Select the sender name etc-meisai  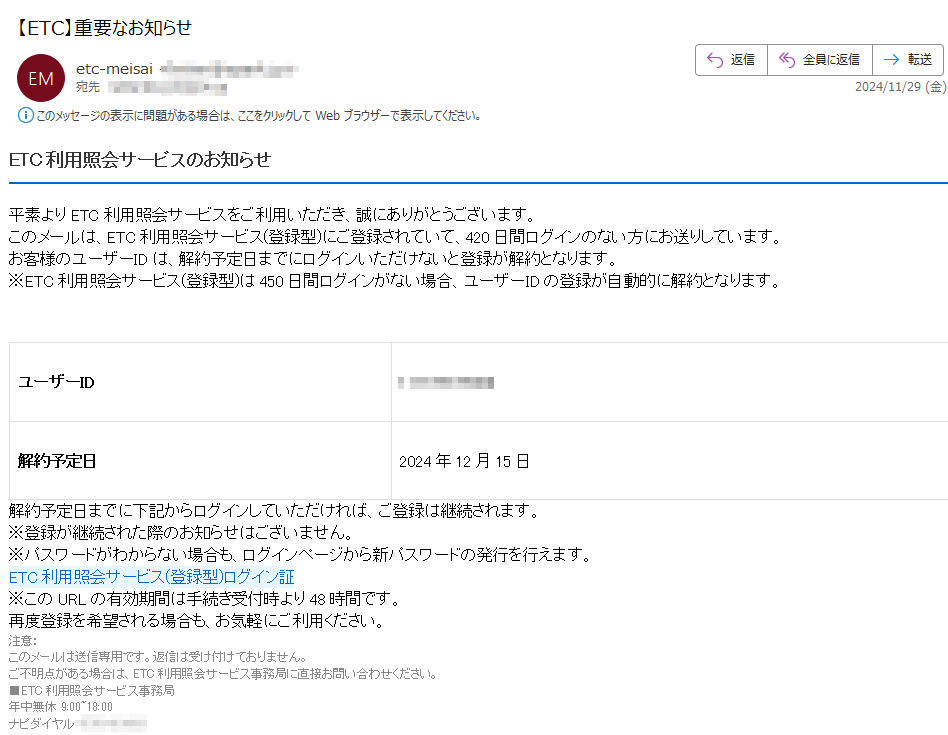[x=114, y=69]
